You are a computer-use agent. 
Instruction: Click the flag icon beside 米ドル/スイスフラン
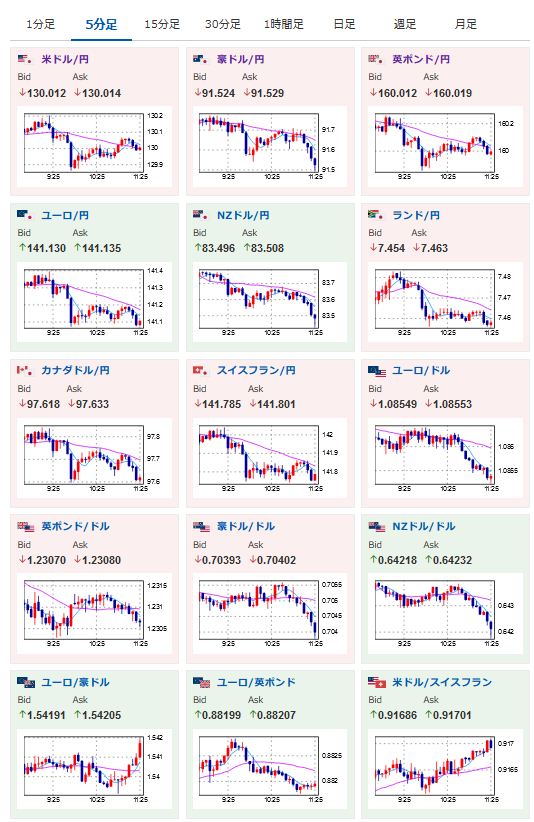(x=377, y=683)
